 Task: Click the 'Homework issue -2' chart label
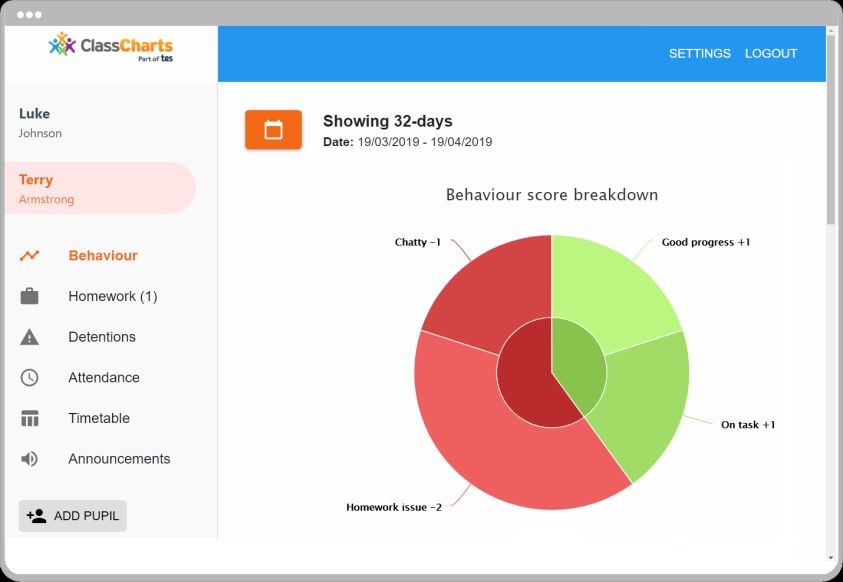394,507
